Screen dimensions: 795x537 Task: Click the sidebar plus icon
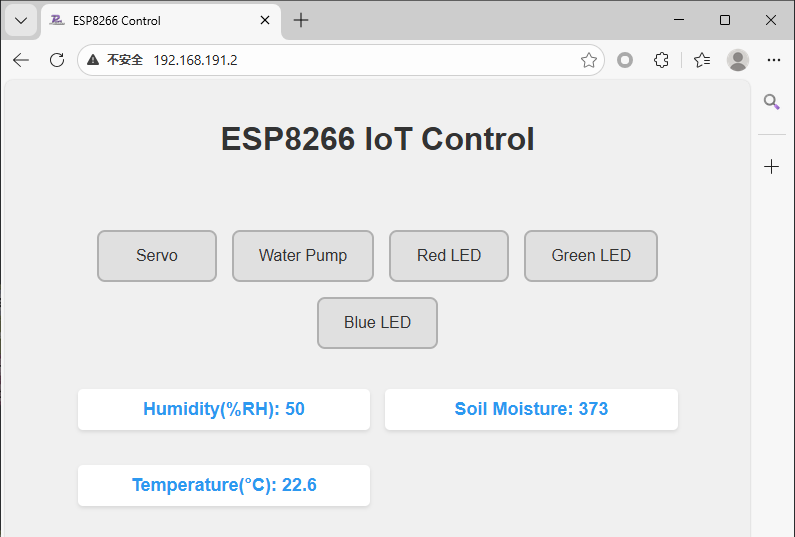pos(771,166)
